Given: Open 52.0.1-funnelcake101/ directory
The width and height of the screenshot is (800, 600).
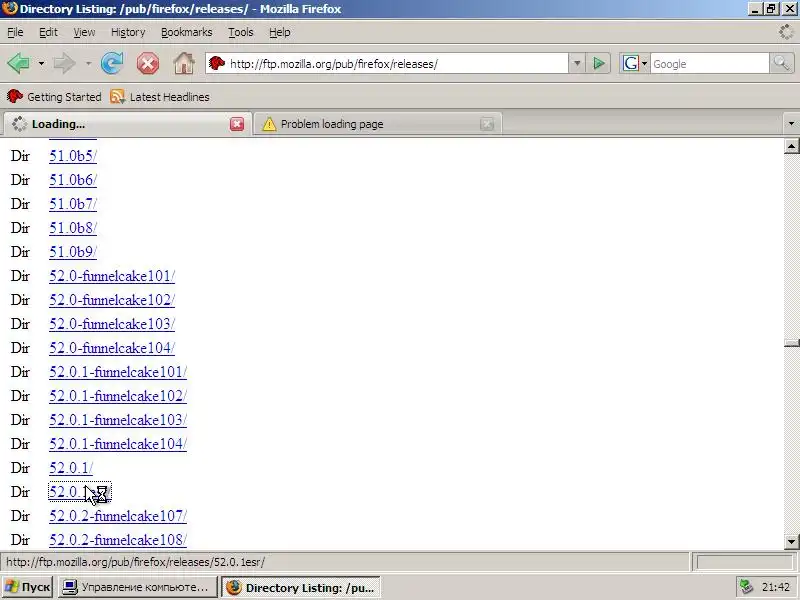Looking at the screenshot, I should click(118, 372).
